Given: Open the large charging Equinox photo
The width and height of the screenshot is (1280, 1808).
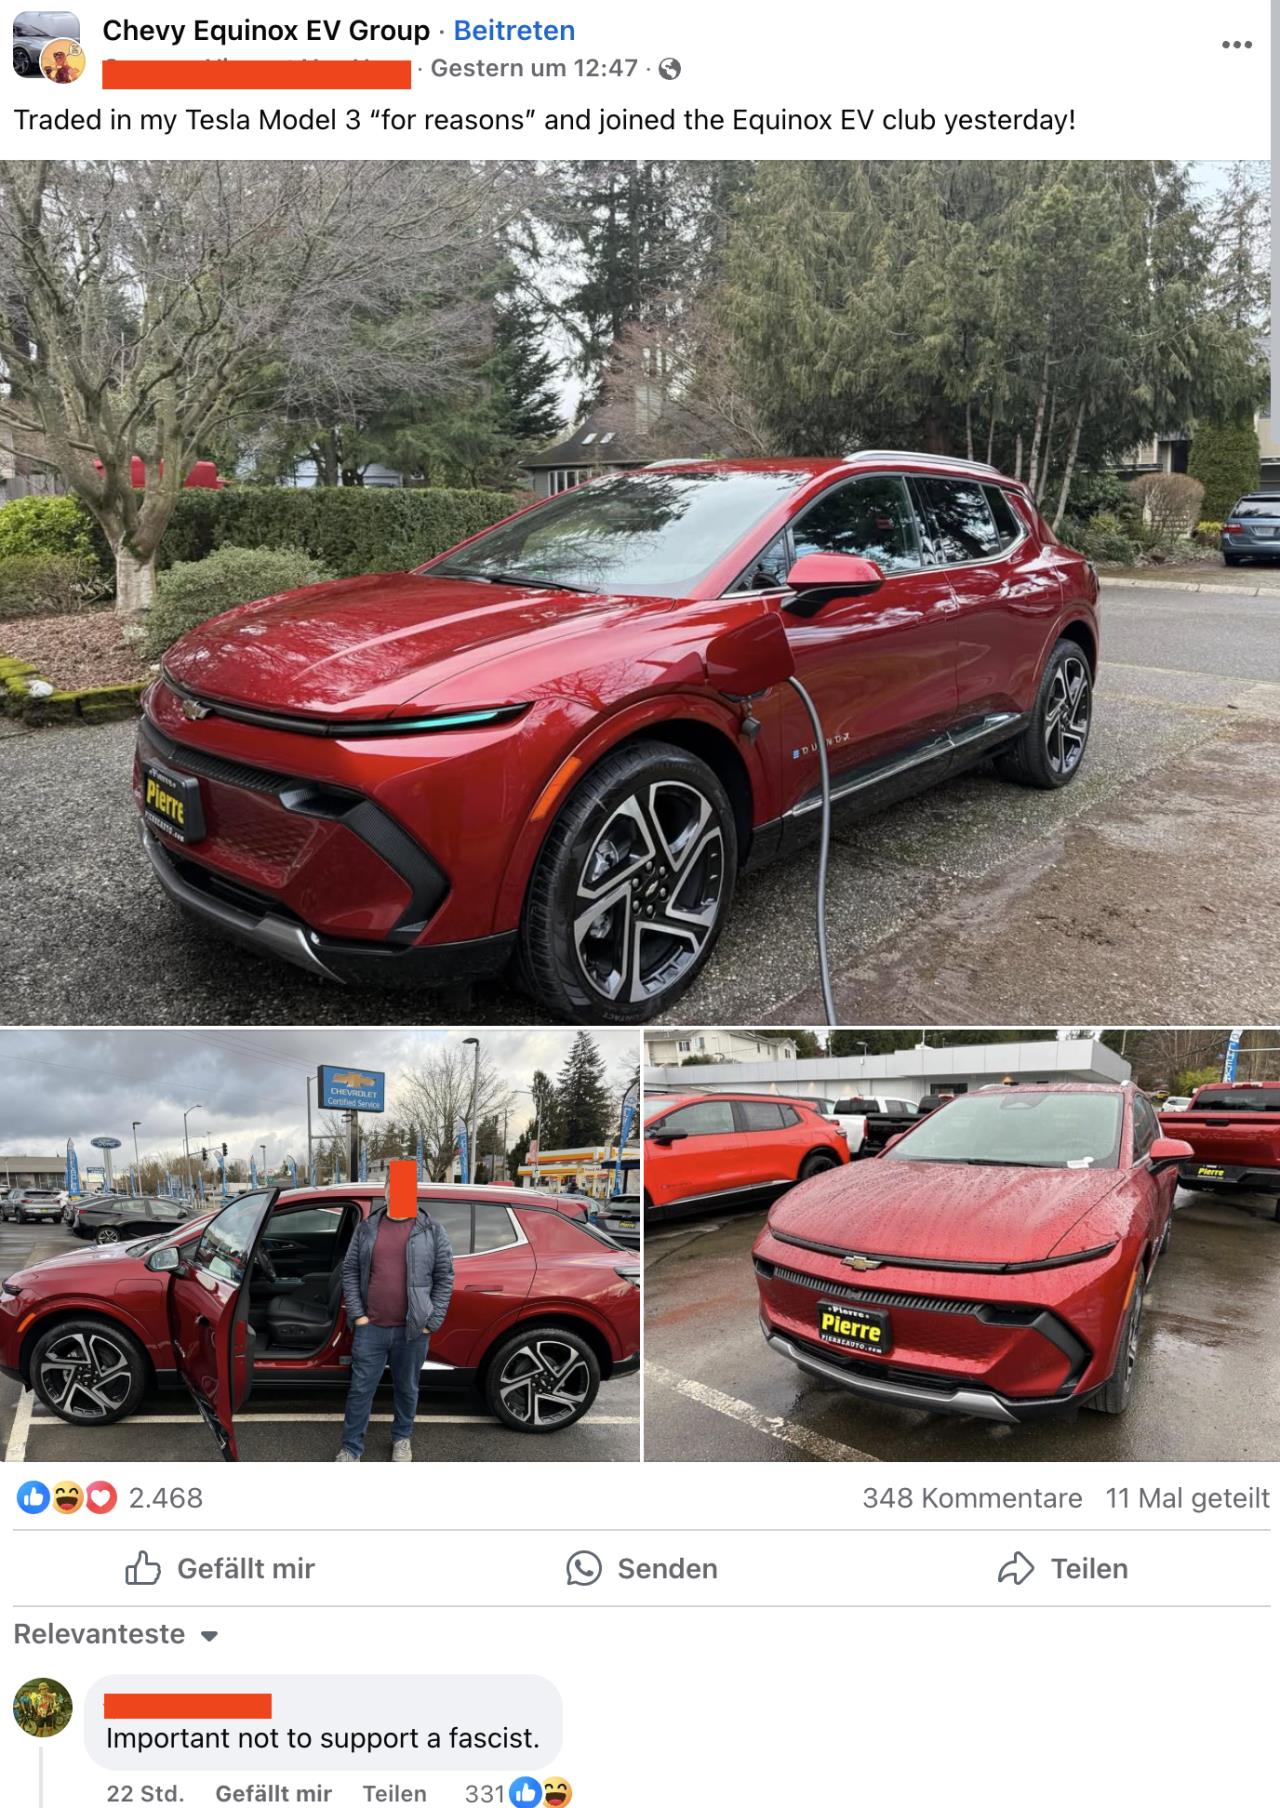Looking at the screenshot, I should pos(640,592).
